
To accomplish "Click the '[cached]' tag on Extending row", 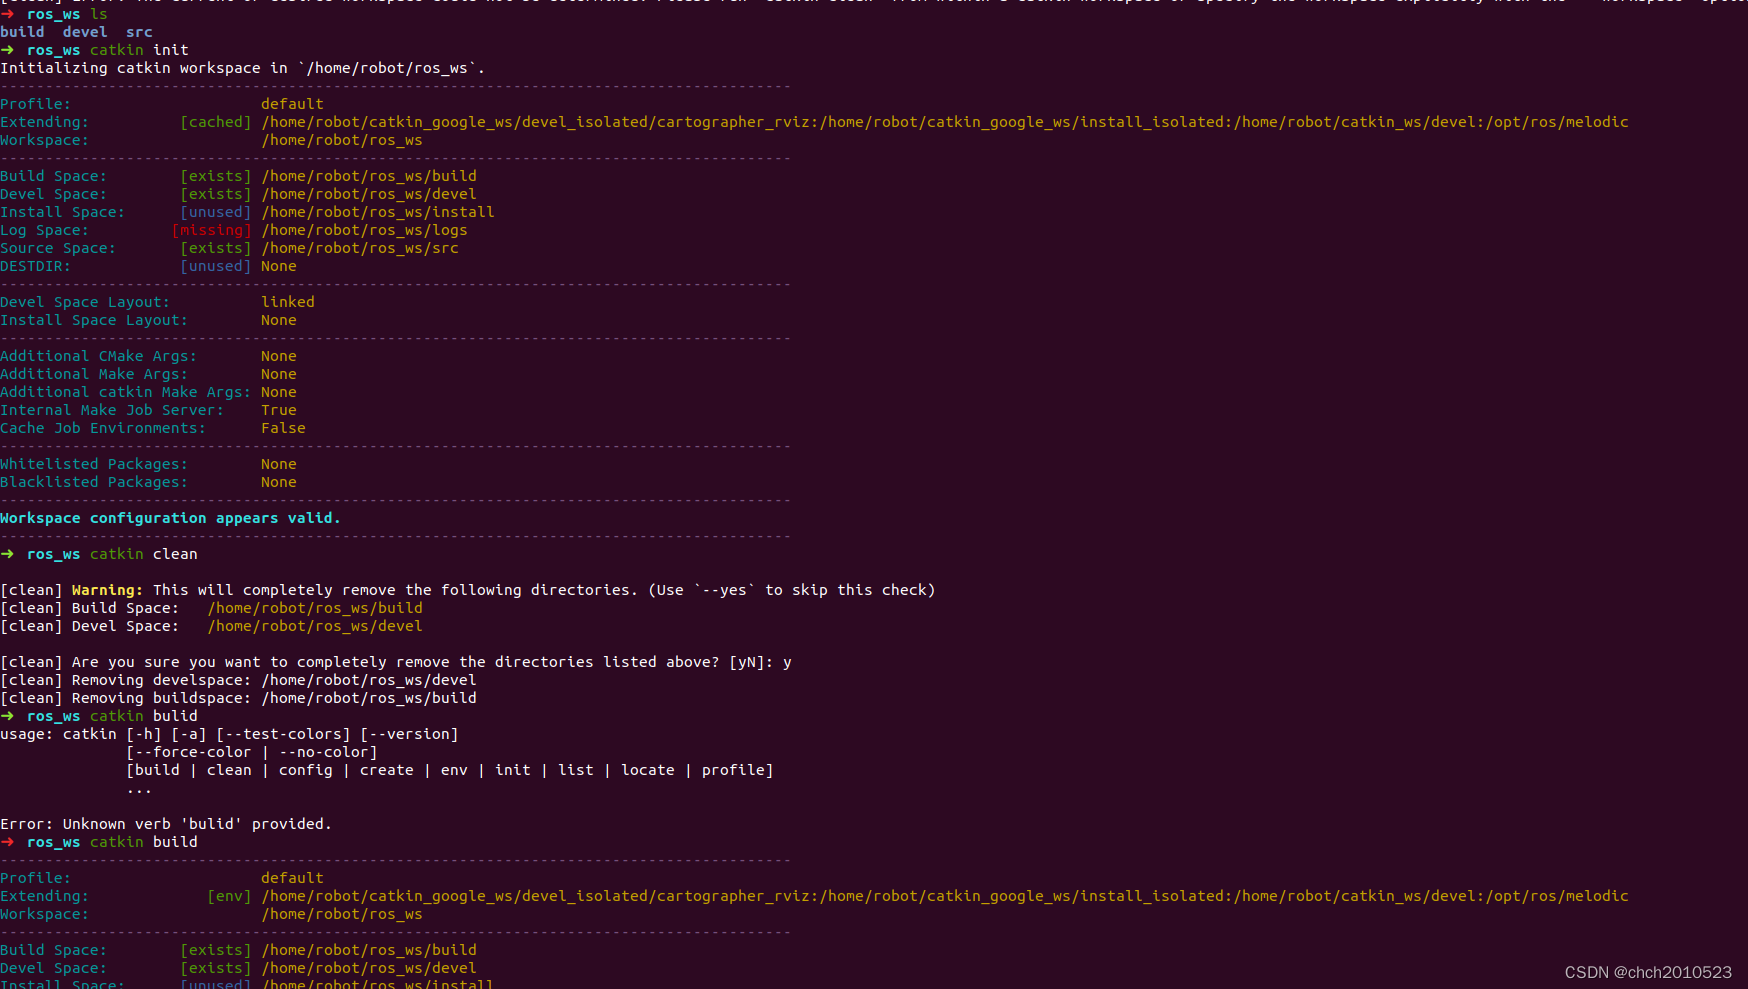I will tap(216, 122).
